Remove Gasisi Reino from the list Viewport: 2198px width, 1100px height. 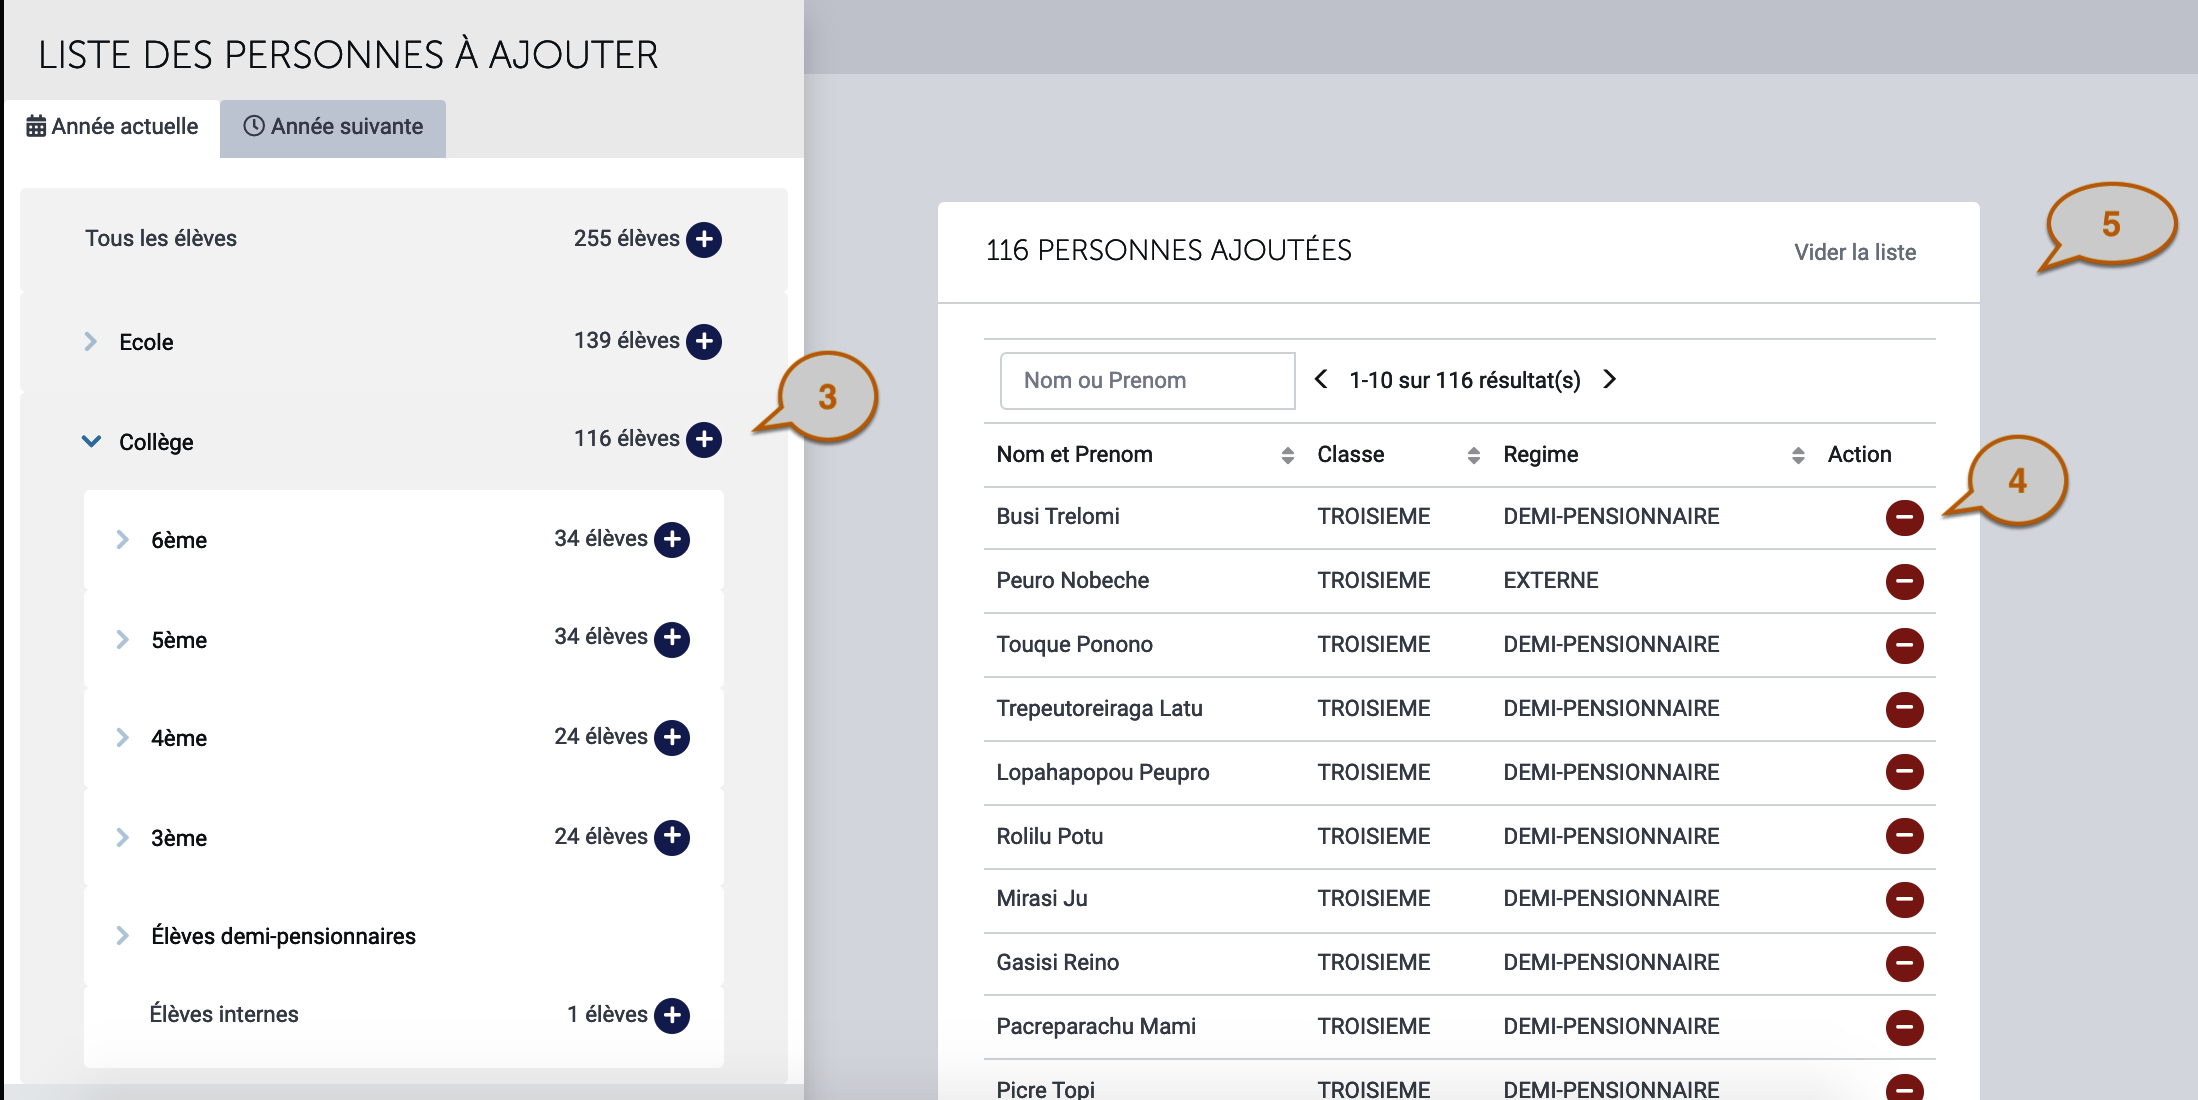tap(1904, 963)
